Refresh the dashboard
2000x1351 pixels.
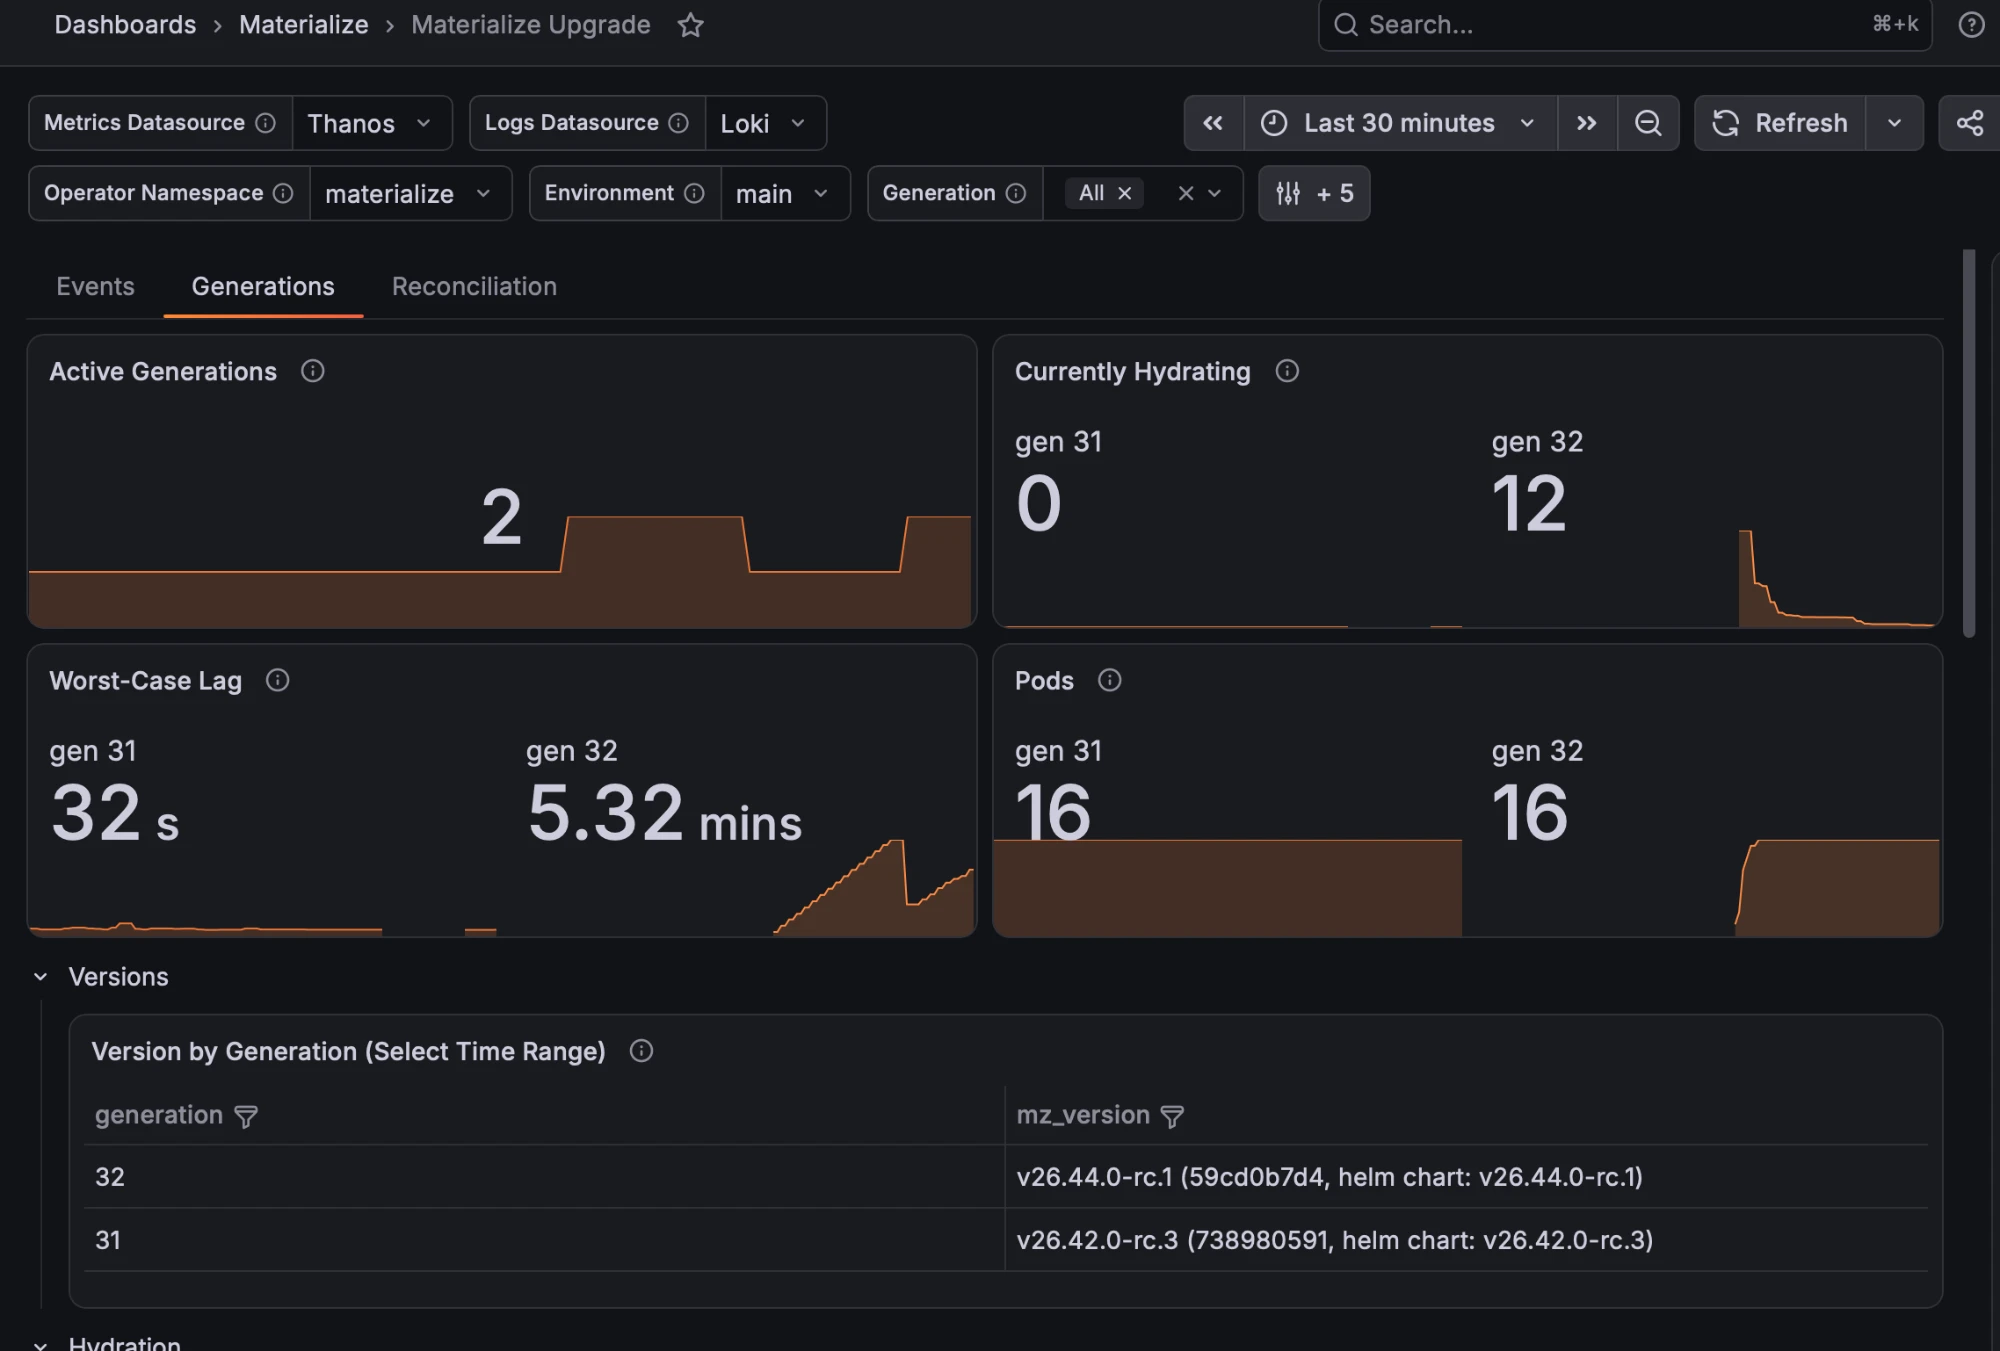tap(1780, 123)
